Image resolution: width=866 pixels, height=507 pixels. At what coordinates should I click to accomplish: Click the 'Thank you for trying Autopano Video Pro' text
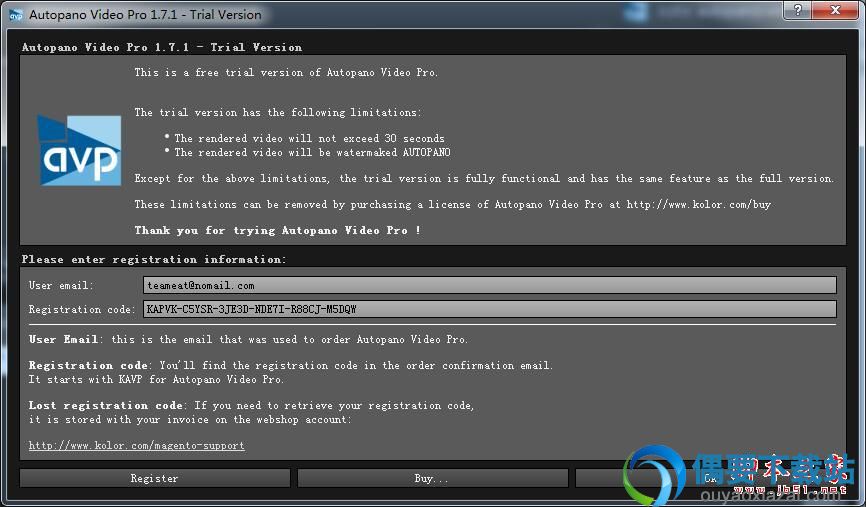(x=277, y=230)
